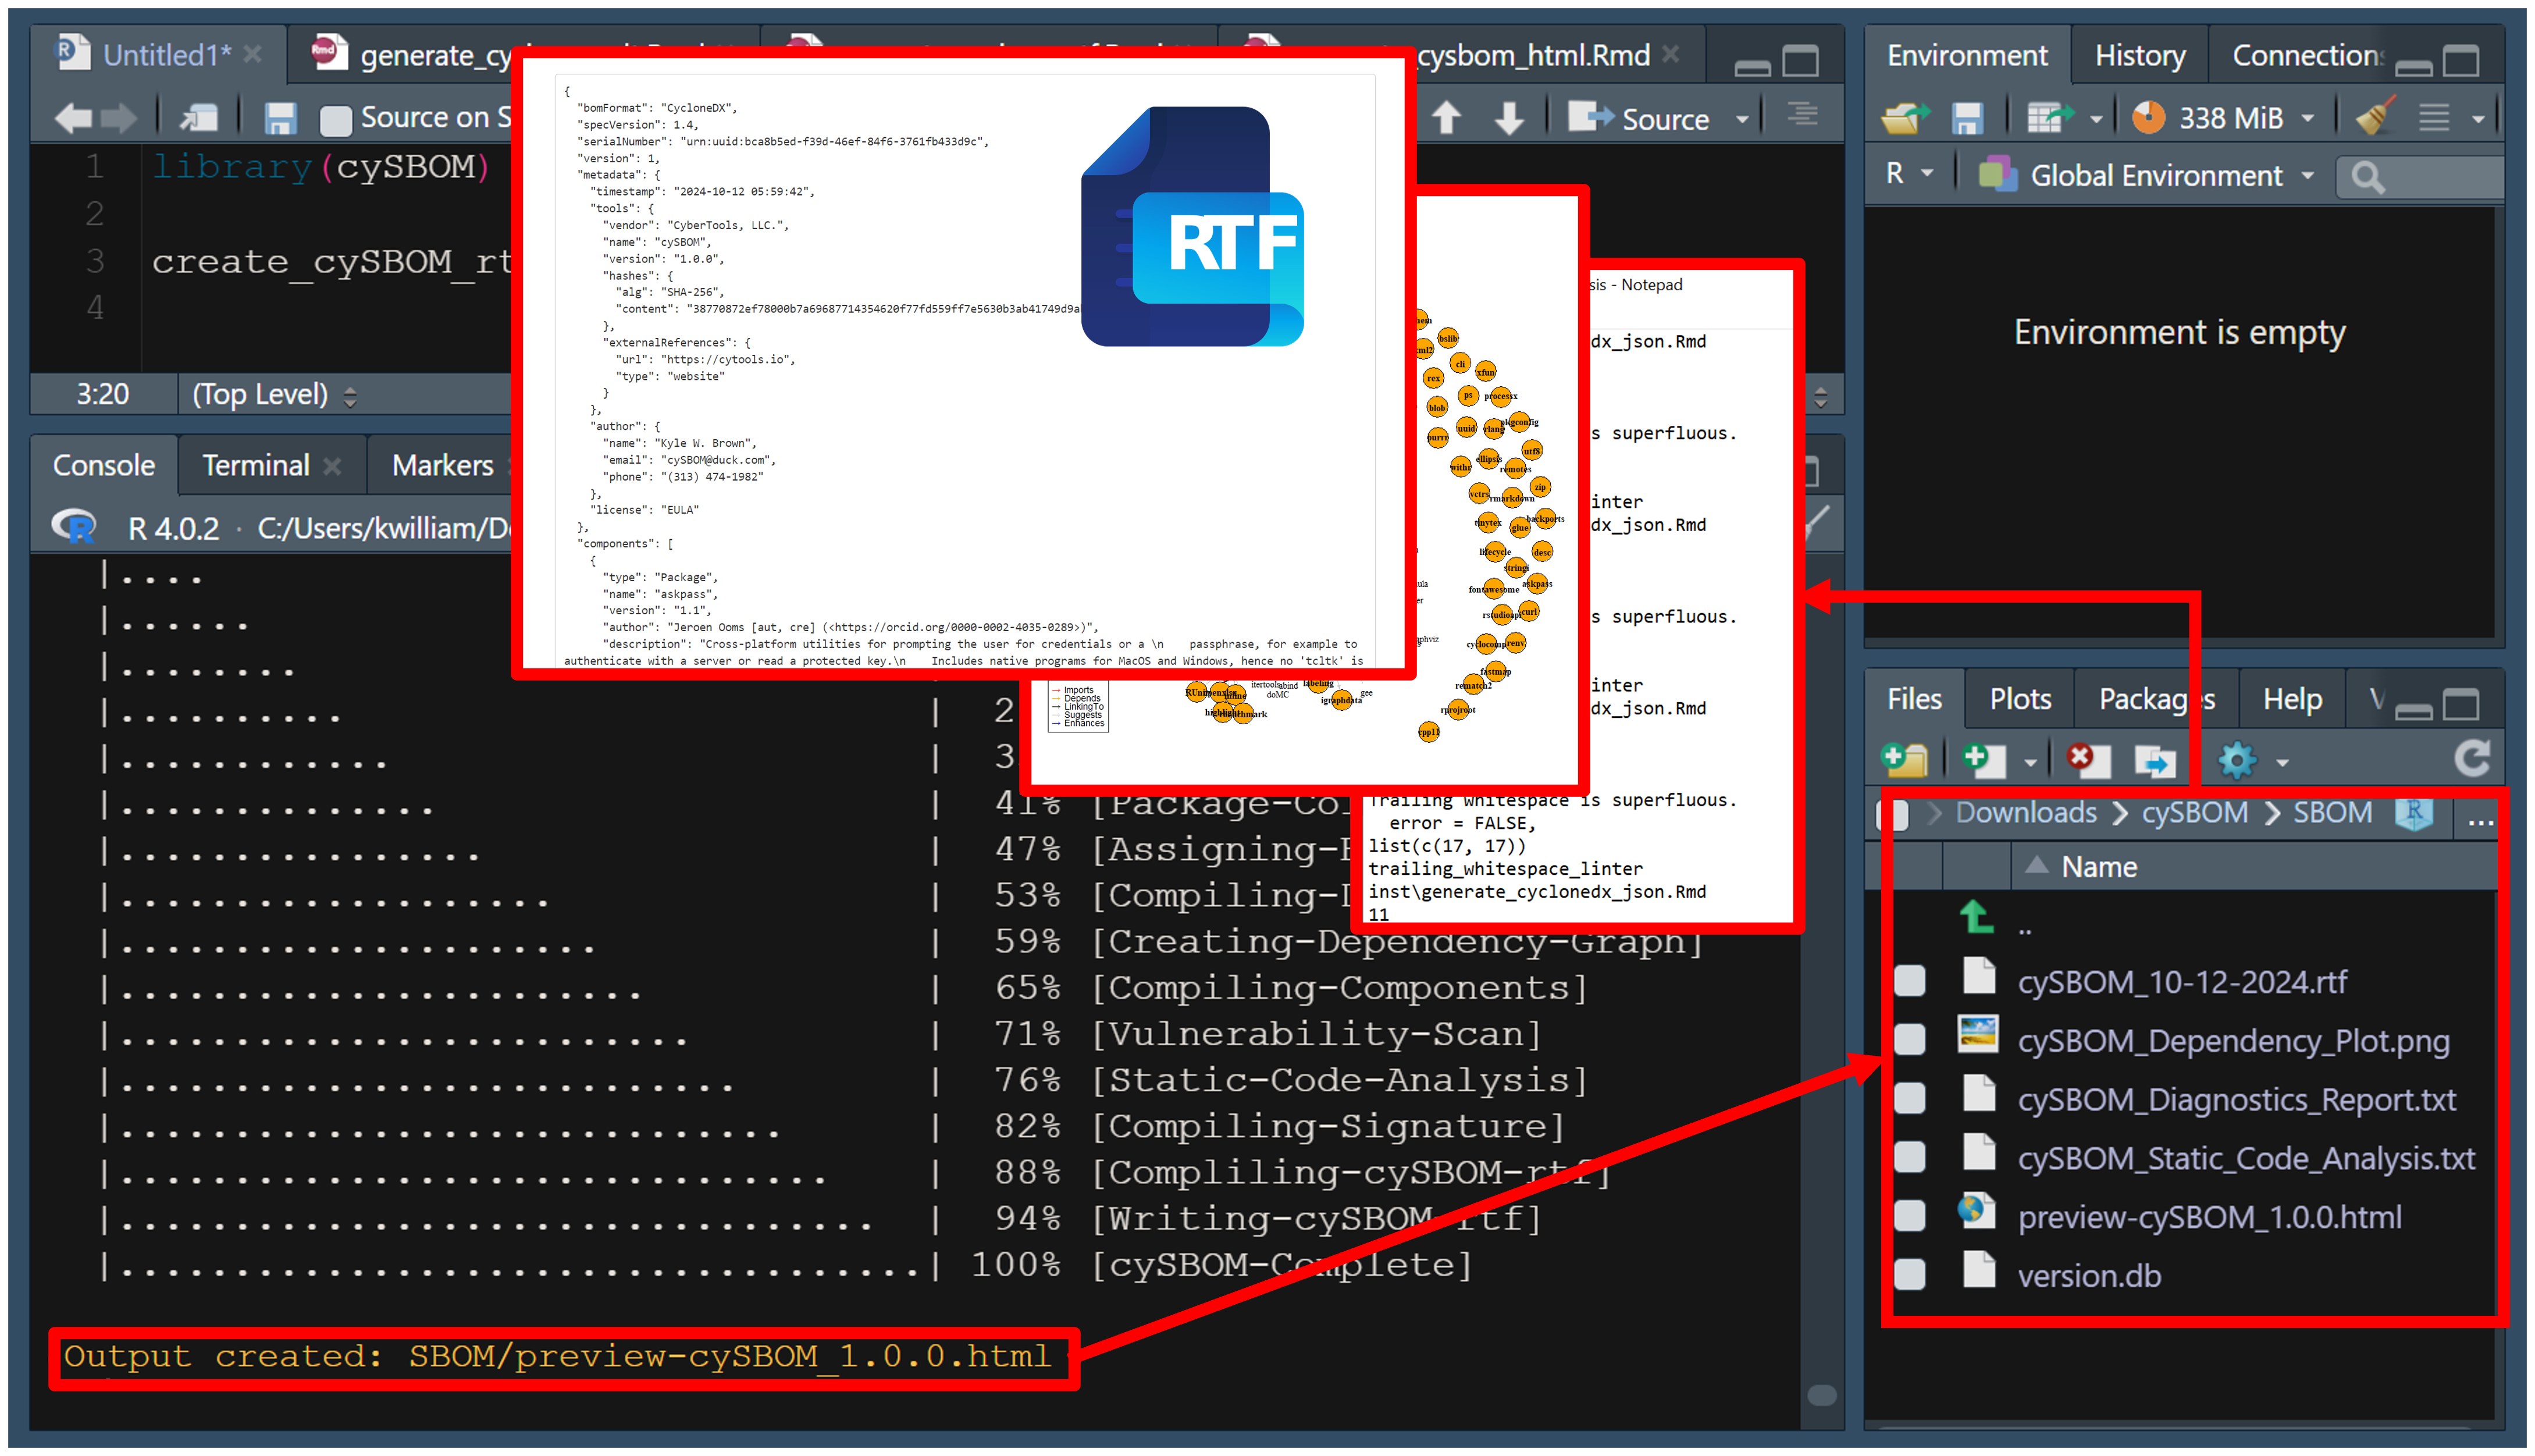2535x1456 pixels.
Task: Open the Markers tab
Action: pyautogui.click(x=442, y=465)
